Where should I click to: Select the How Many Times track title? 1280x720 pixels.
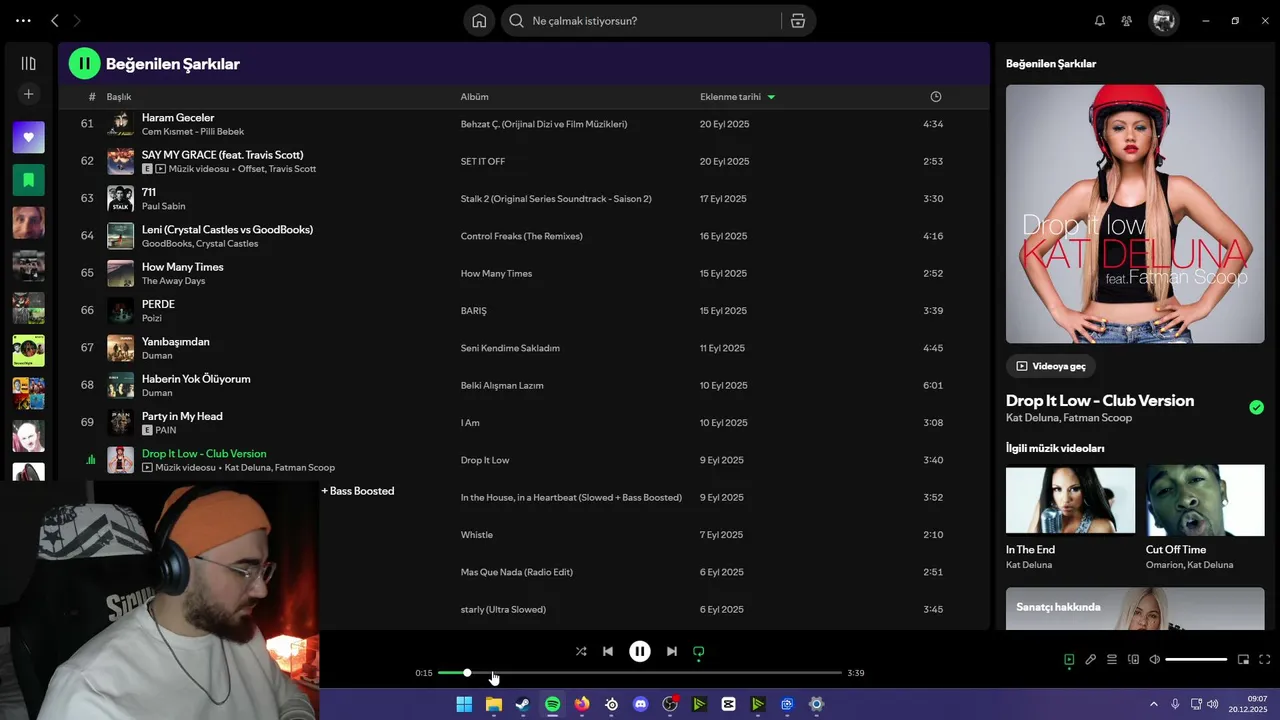pos(183,267)
